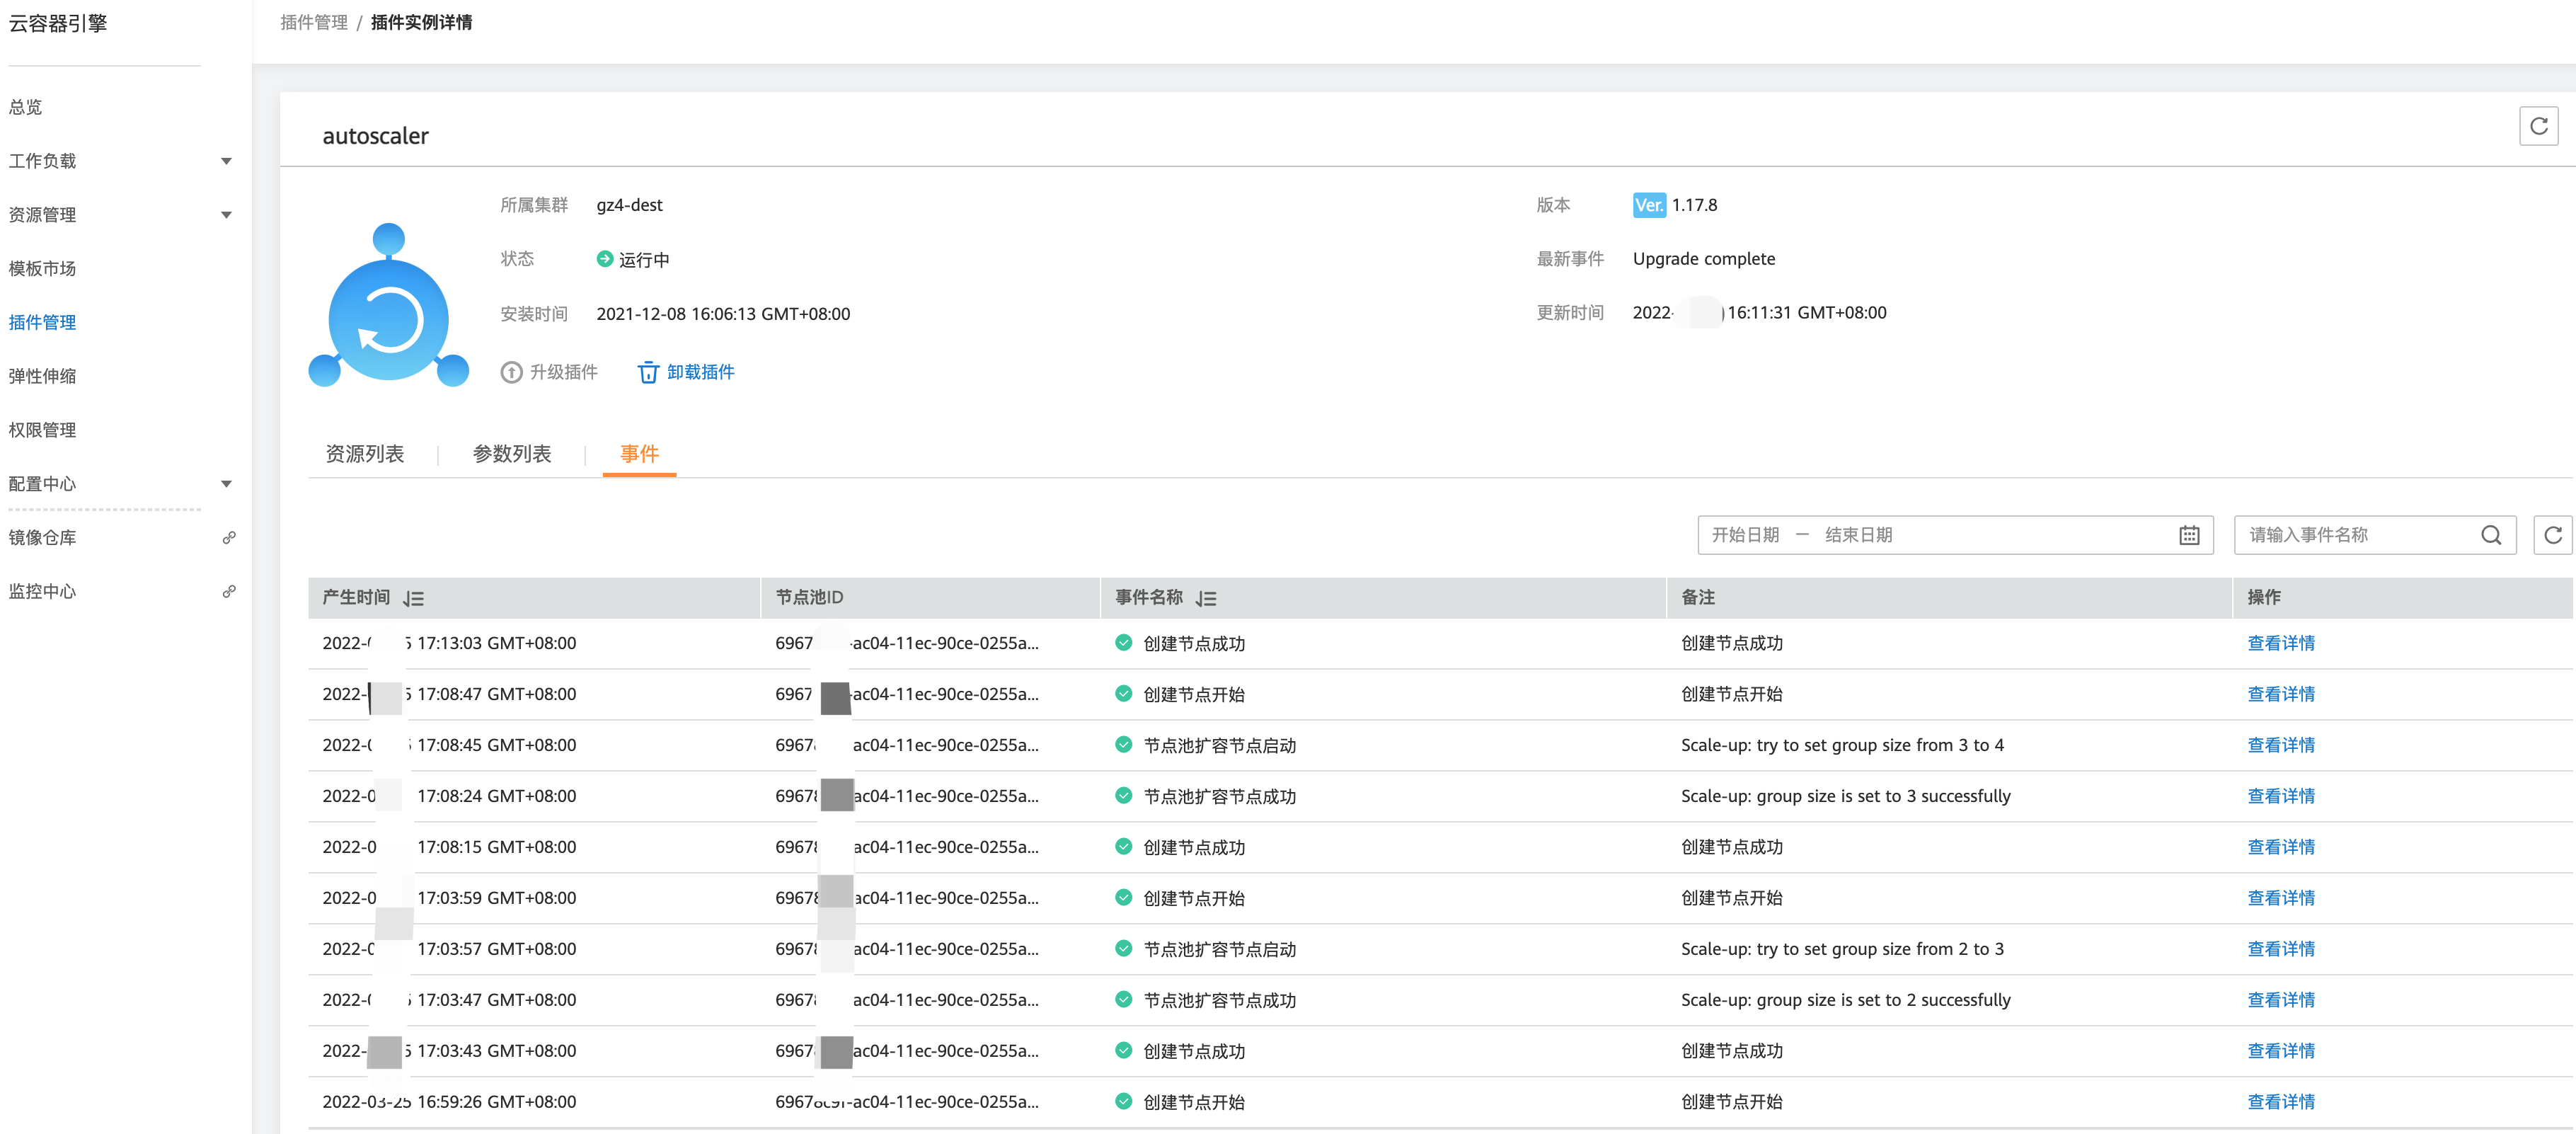Click the 开始日期 start date field
Screen dimensions: 2576x1134
coord(1745,535)
